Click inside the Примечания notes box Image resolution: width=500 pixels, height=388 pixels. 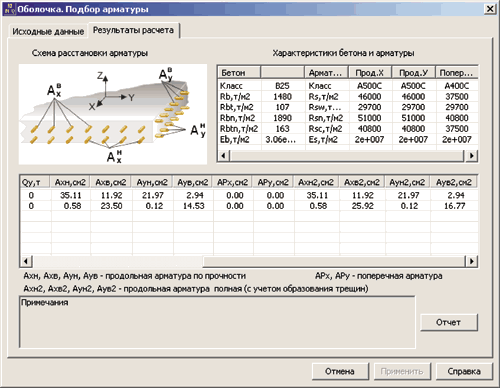(x=217, y=322)
